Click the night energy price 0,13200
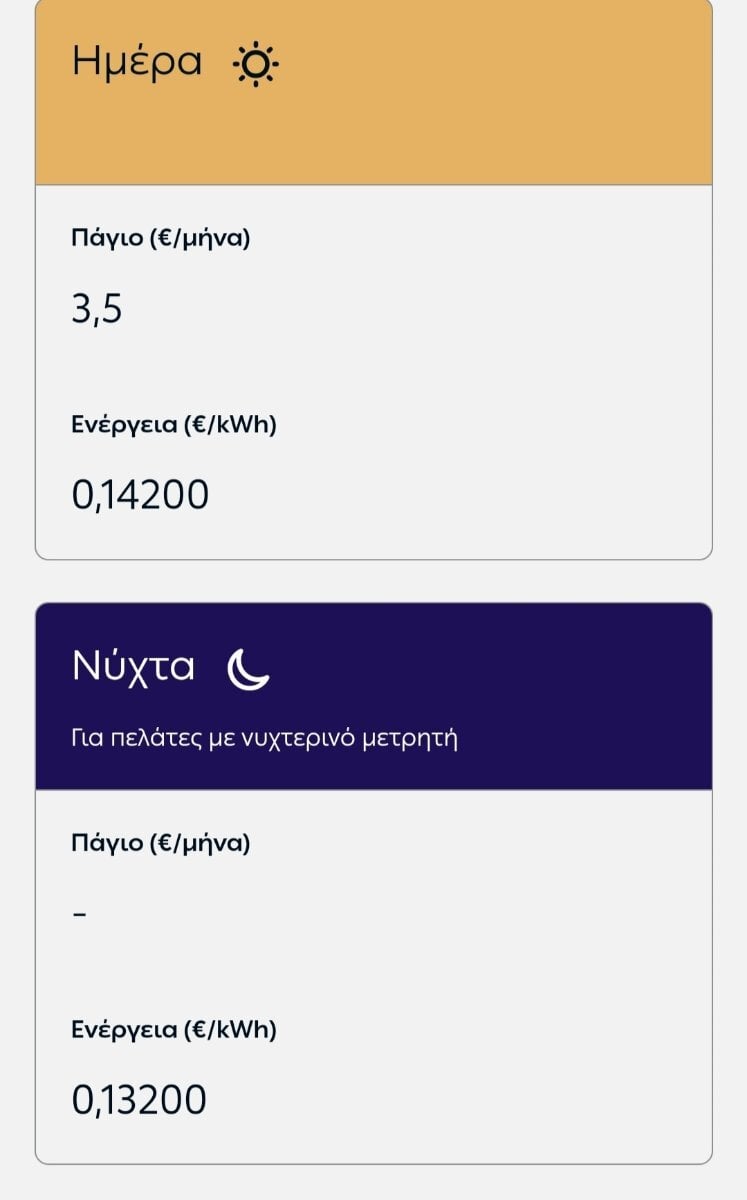The image size is (747, 1200). 140,1100
